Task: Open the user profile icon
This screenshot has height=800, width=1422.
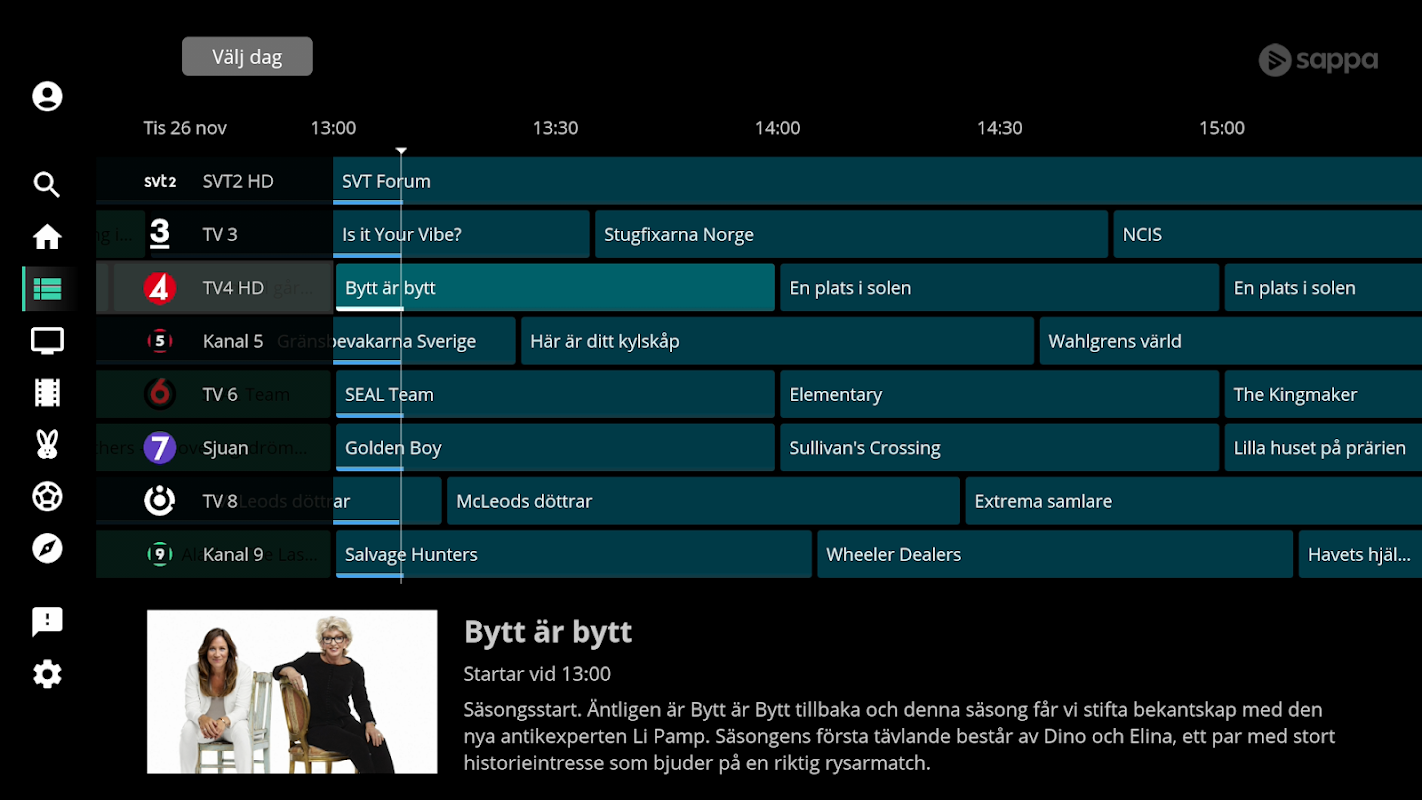Action: (x=47, y=96)
